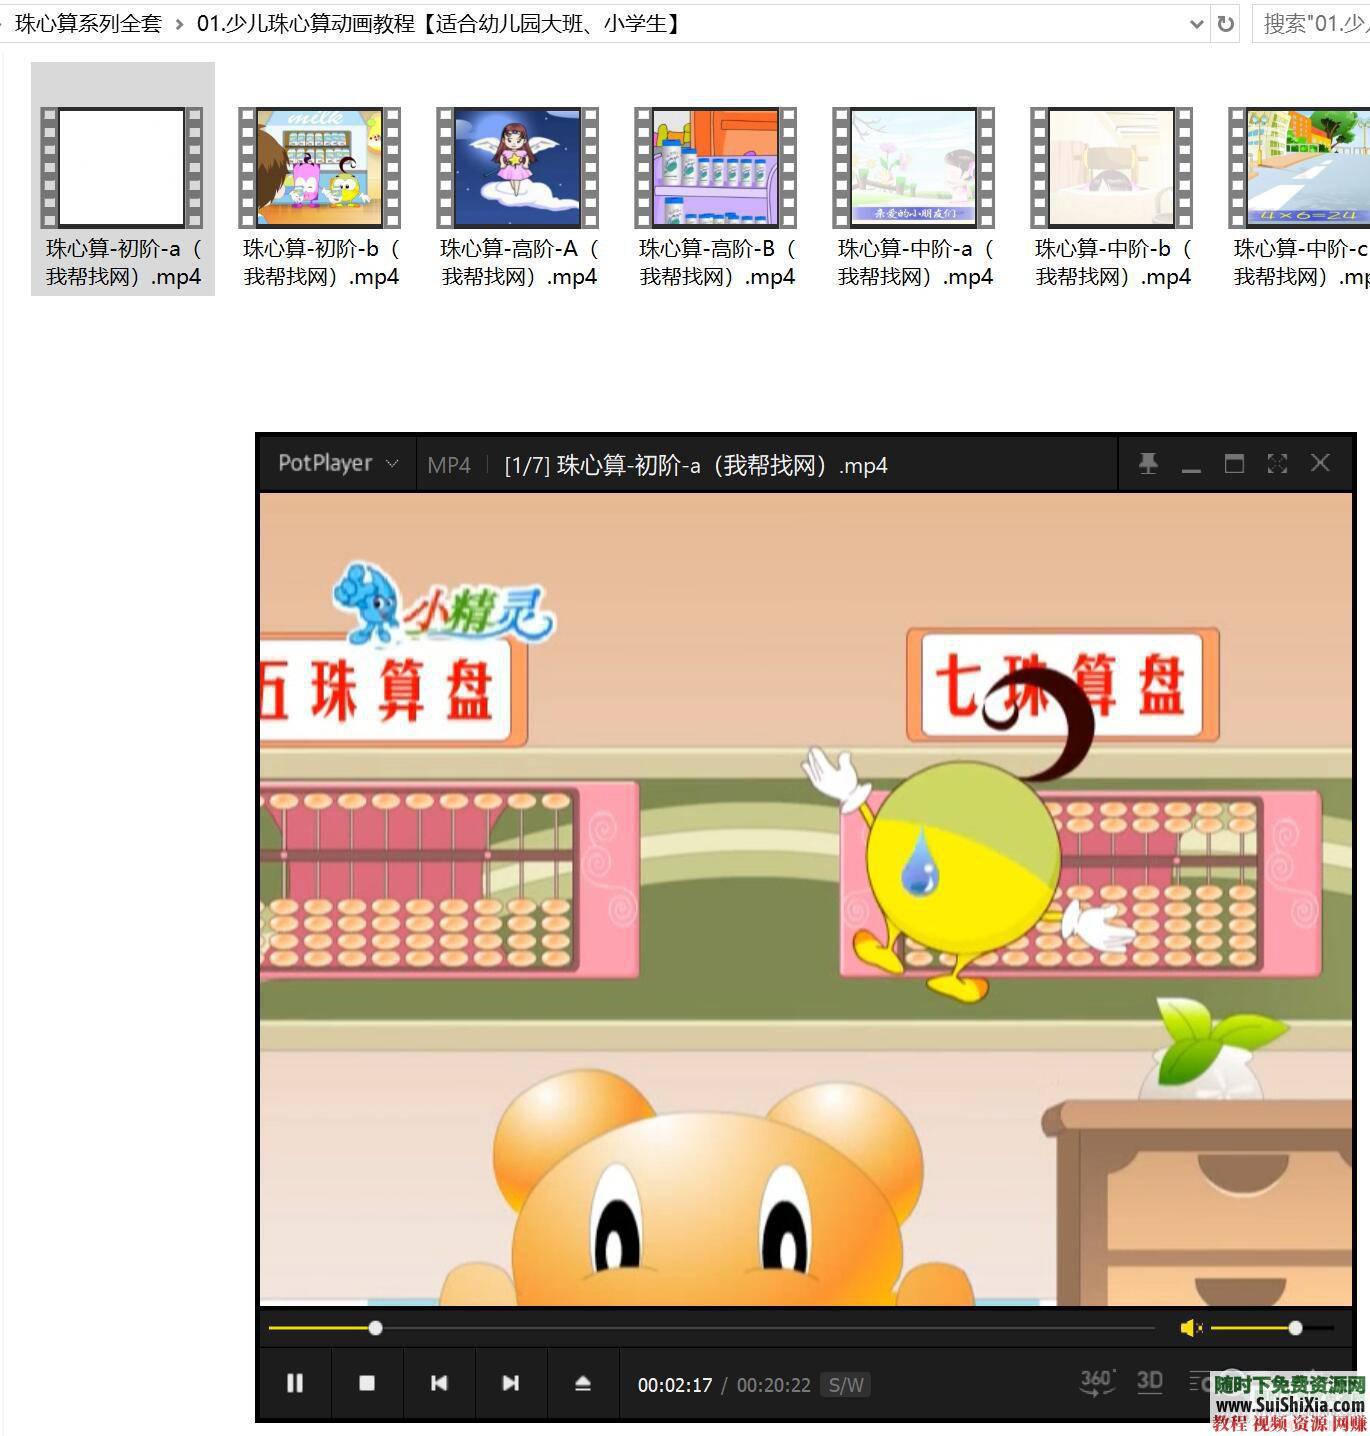1370x1436 pixels.
Task: Stop playback with the stop button
Action: pyautogui.click(x=367, y=1383)
